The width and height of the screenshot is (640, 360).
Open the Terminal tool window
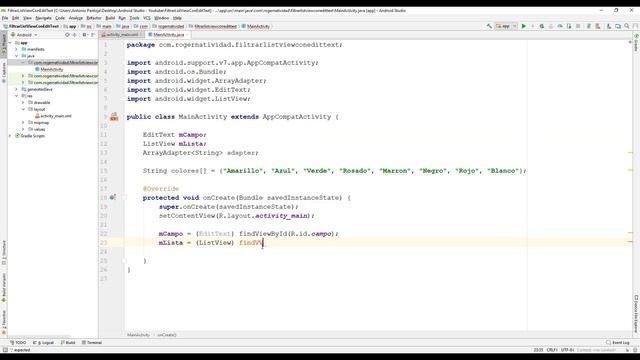[x=92, y=342]
